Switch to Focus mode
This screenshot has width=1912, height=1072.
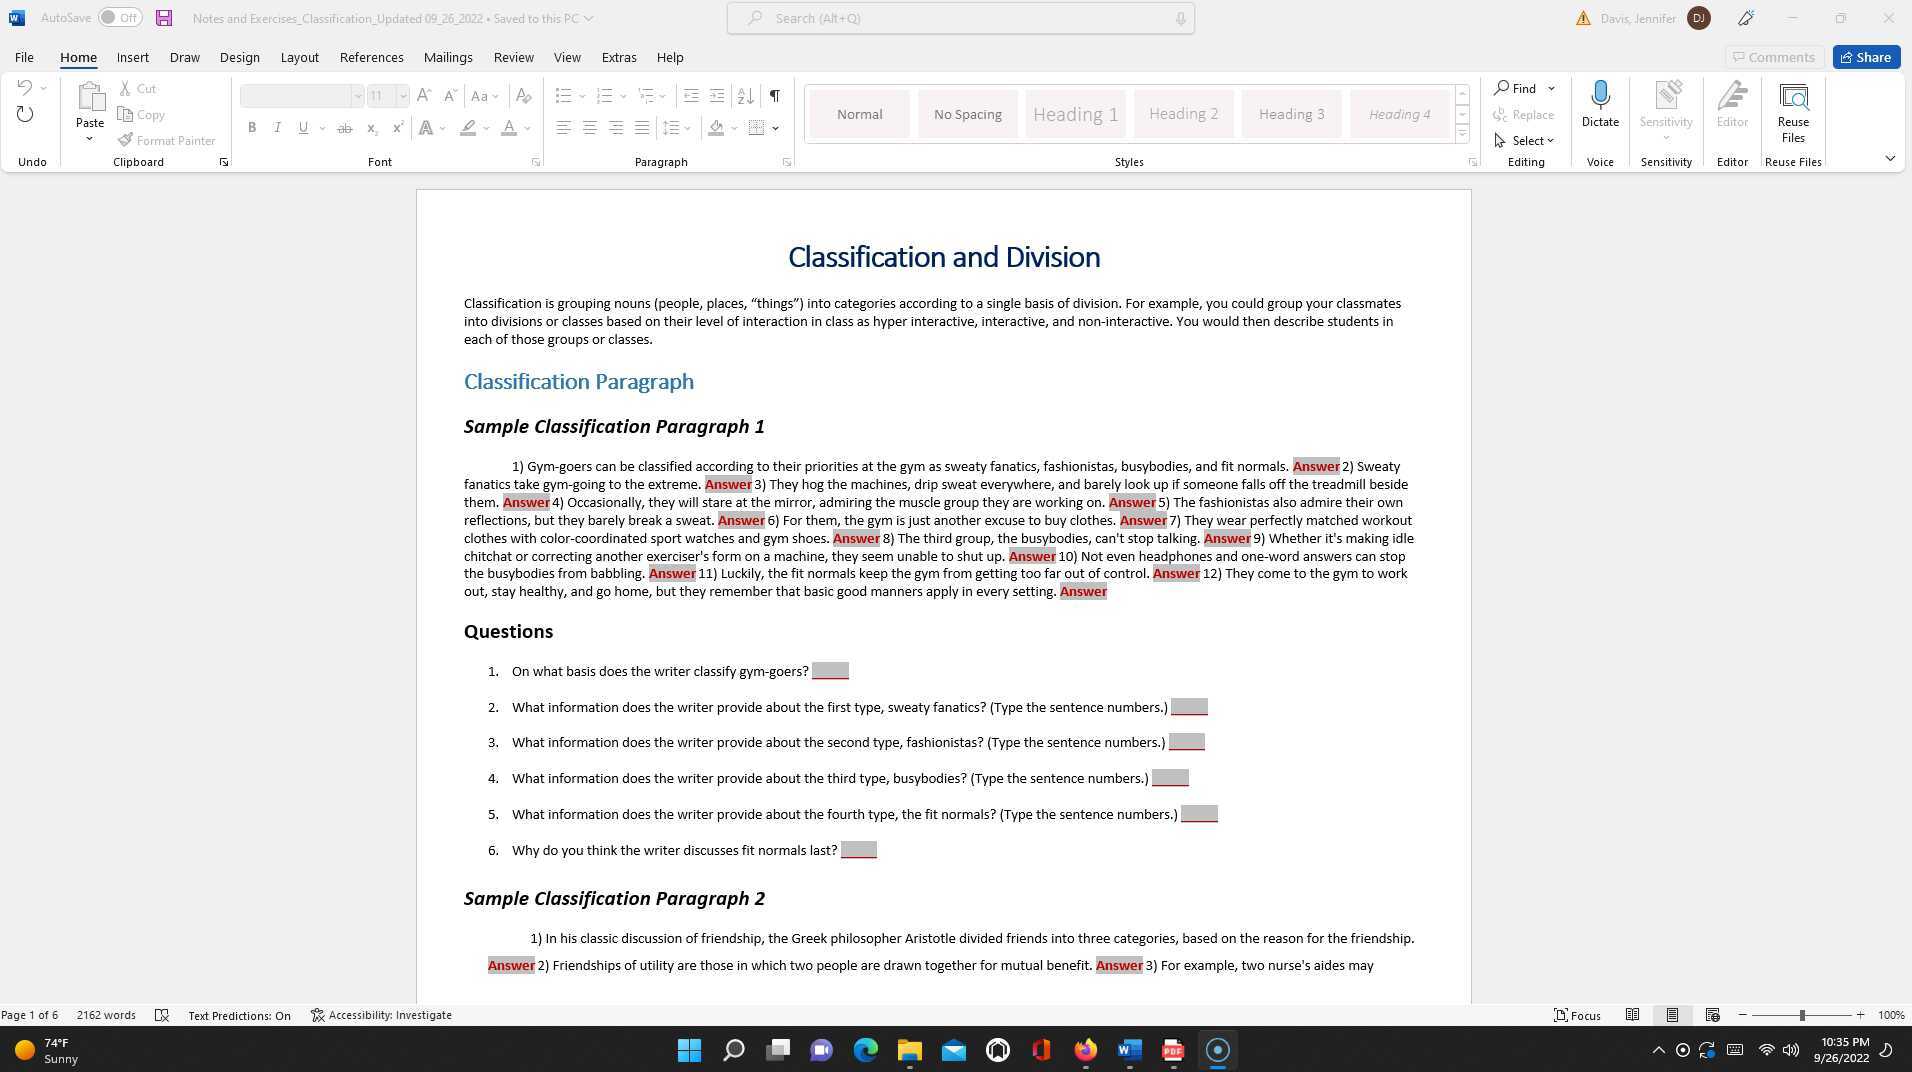click(x=1577, y=1015)
